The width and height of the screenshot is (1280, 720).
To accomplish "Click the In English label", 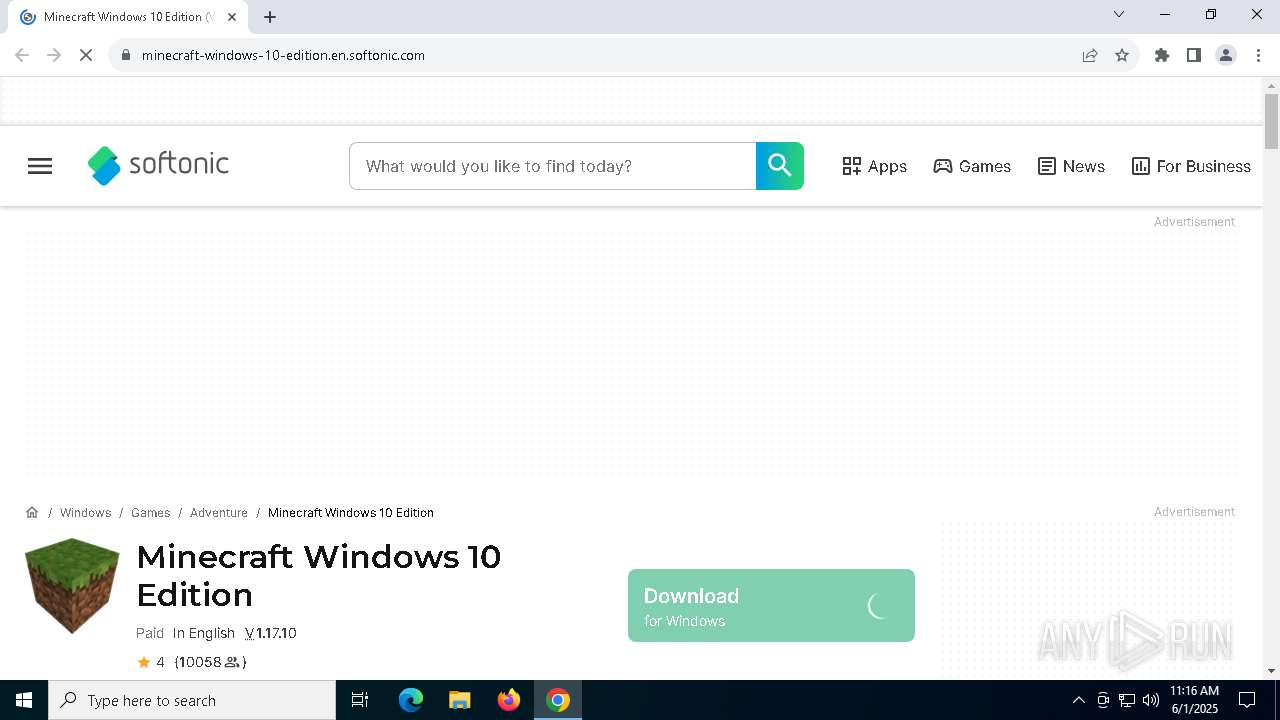I will point(203,633).
